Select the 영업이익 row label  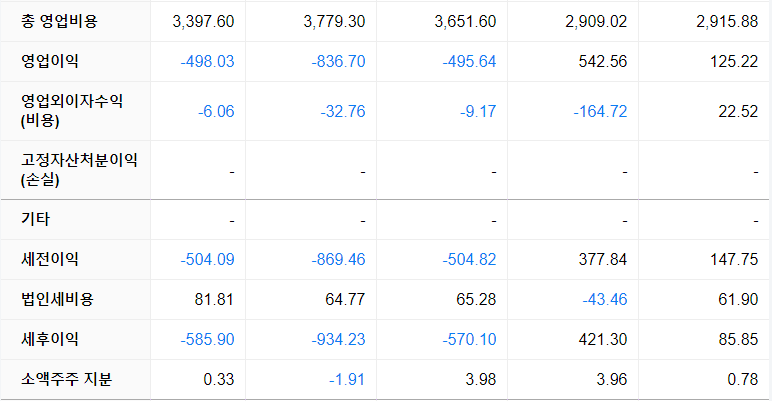click(x=50, y=61)
